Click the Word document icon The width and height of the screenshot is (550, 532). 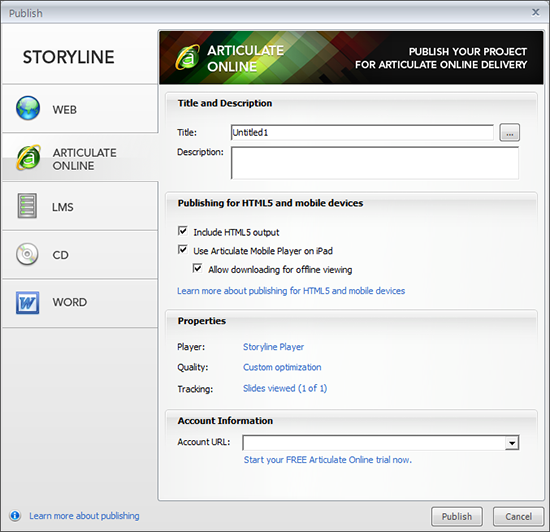point(27,303)
